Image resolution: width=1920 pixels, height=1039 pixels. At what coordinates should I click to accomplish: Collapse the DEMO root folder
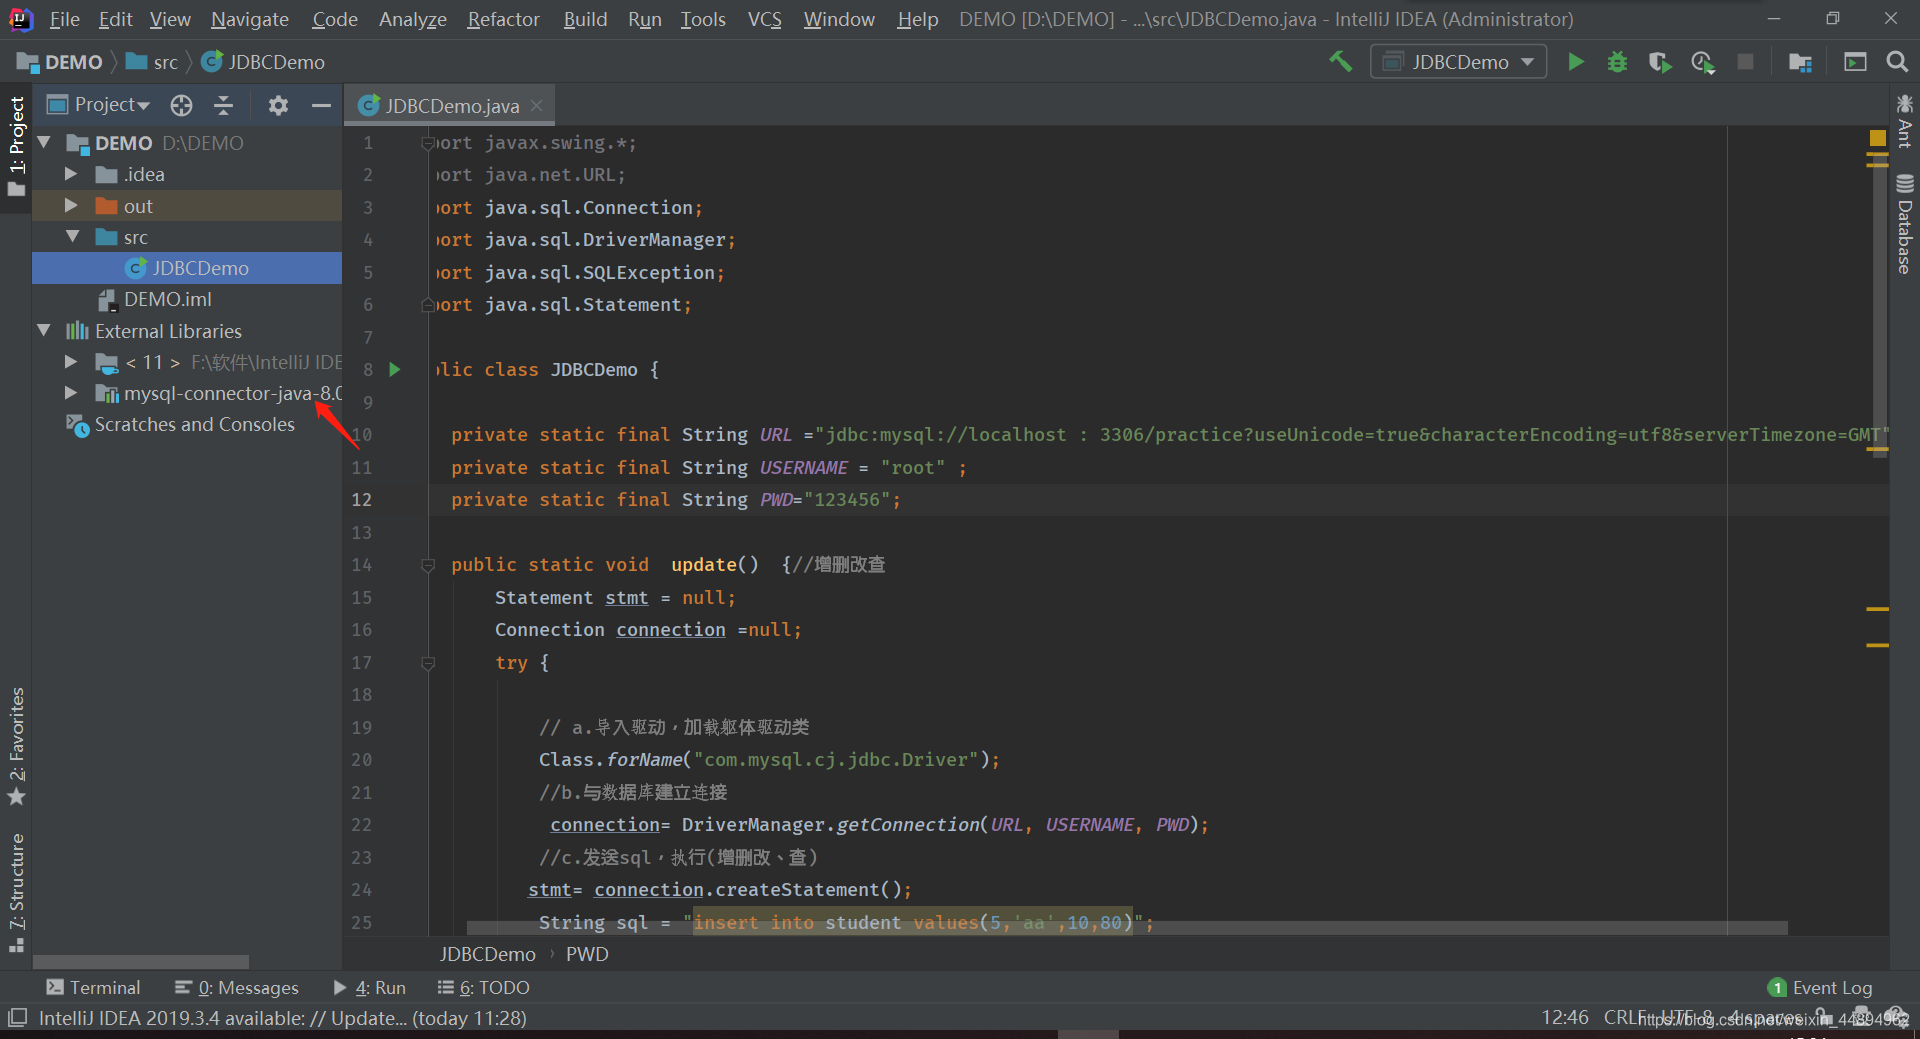pos(44,143)
